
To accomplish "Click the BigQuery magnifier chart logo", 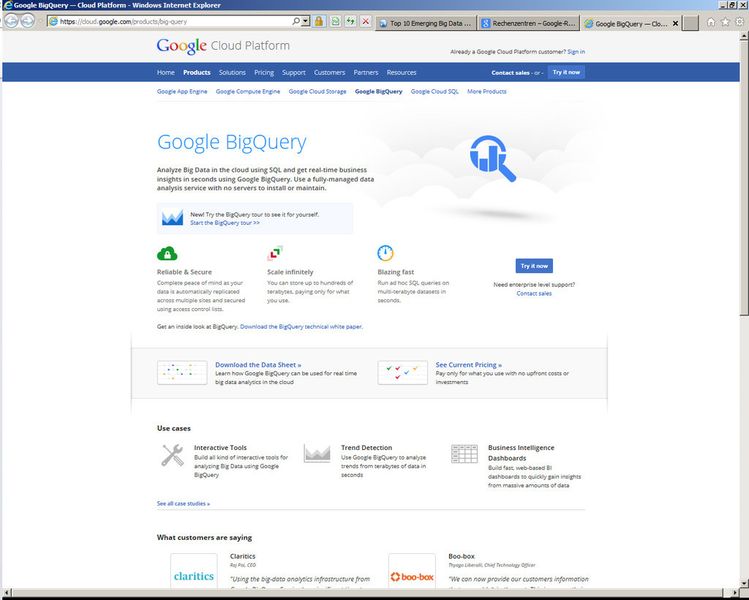I will pos(492,158).
